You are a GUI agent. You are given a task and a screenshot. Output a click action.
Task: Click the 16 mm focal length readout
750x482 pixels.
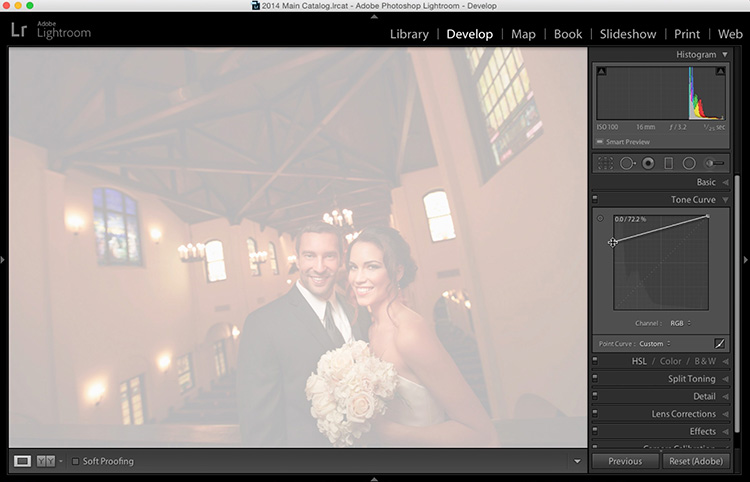click(645, 127)
